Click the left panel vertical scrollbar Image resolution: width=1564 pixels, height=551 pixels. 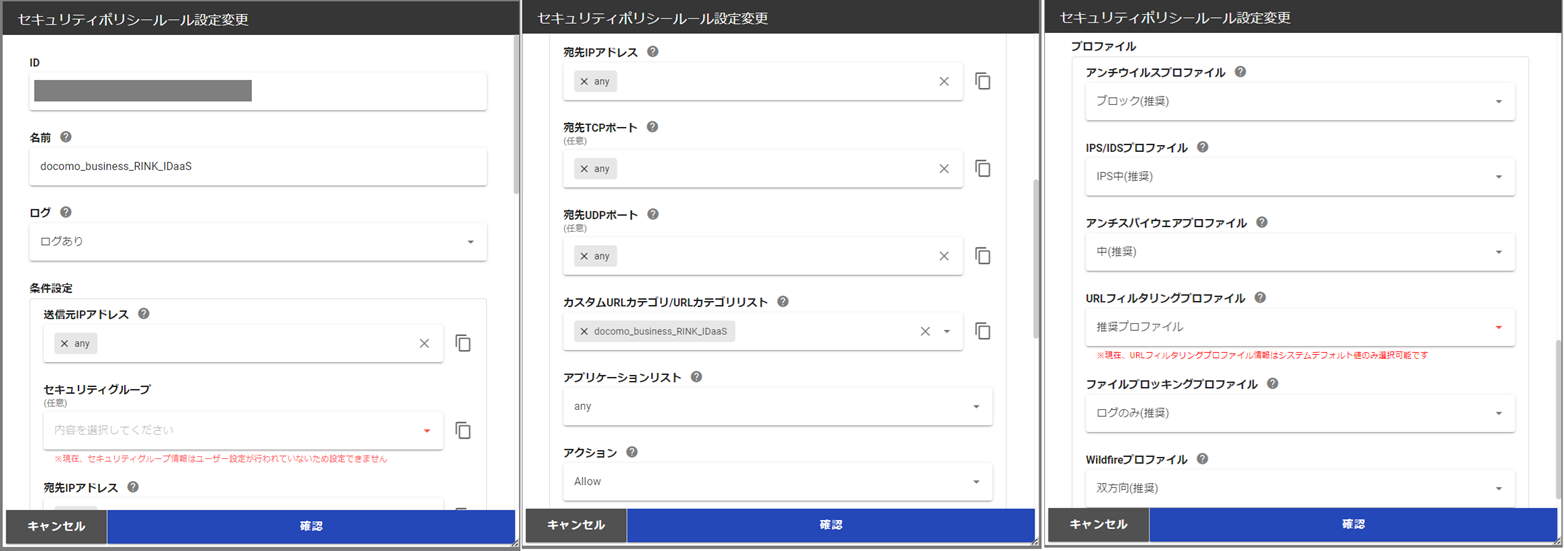517,115
